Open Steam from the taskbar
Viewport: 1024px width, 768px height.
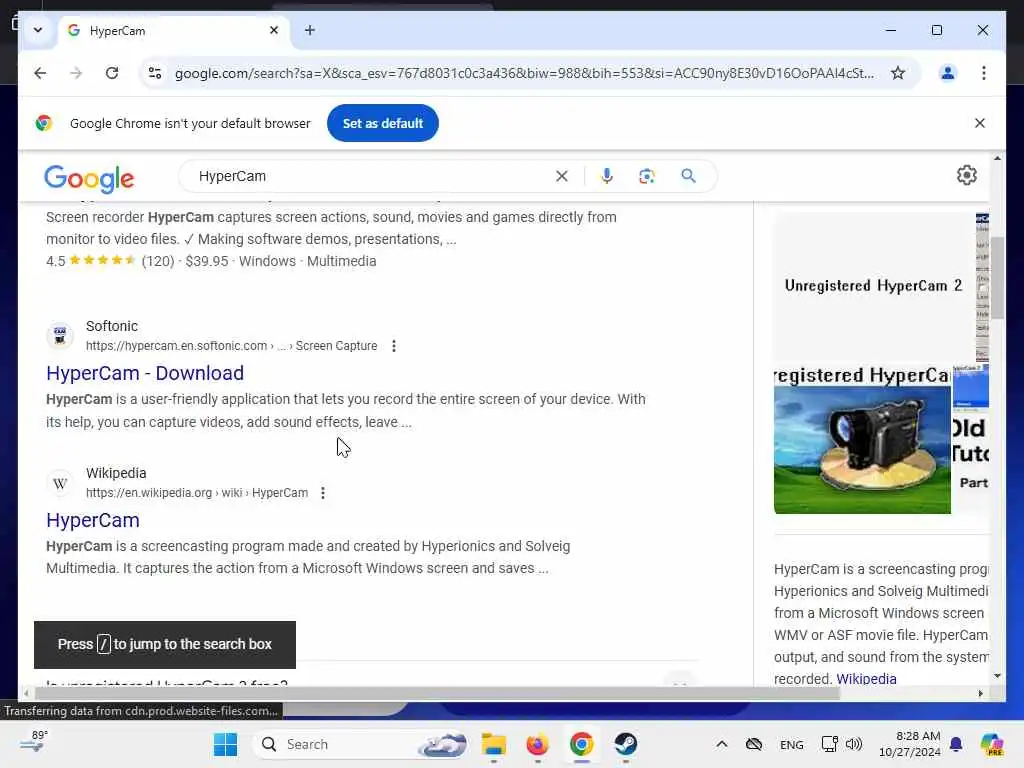[626, 744]
